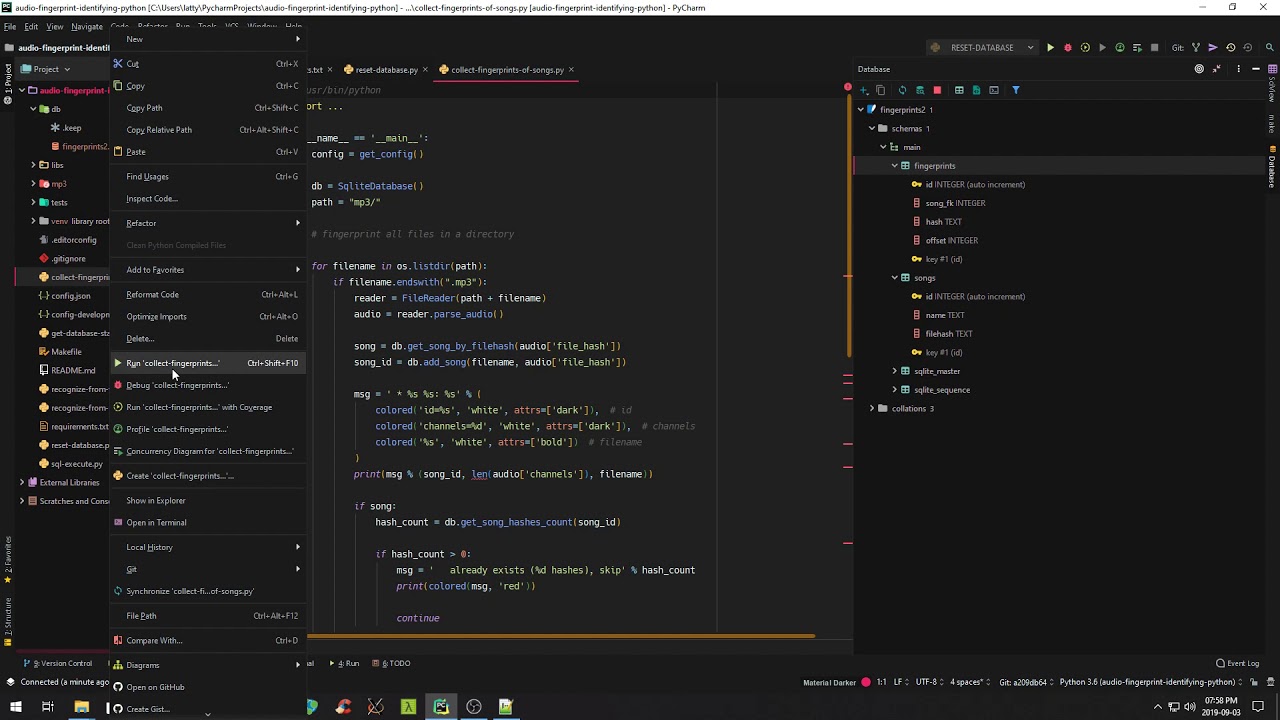Expand sqlite_sequence table
This screenshot has width=1280, height=720.
click(894, 390)
